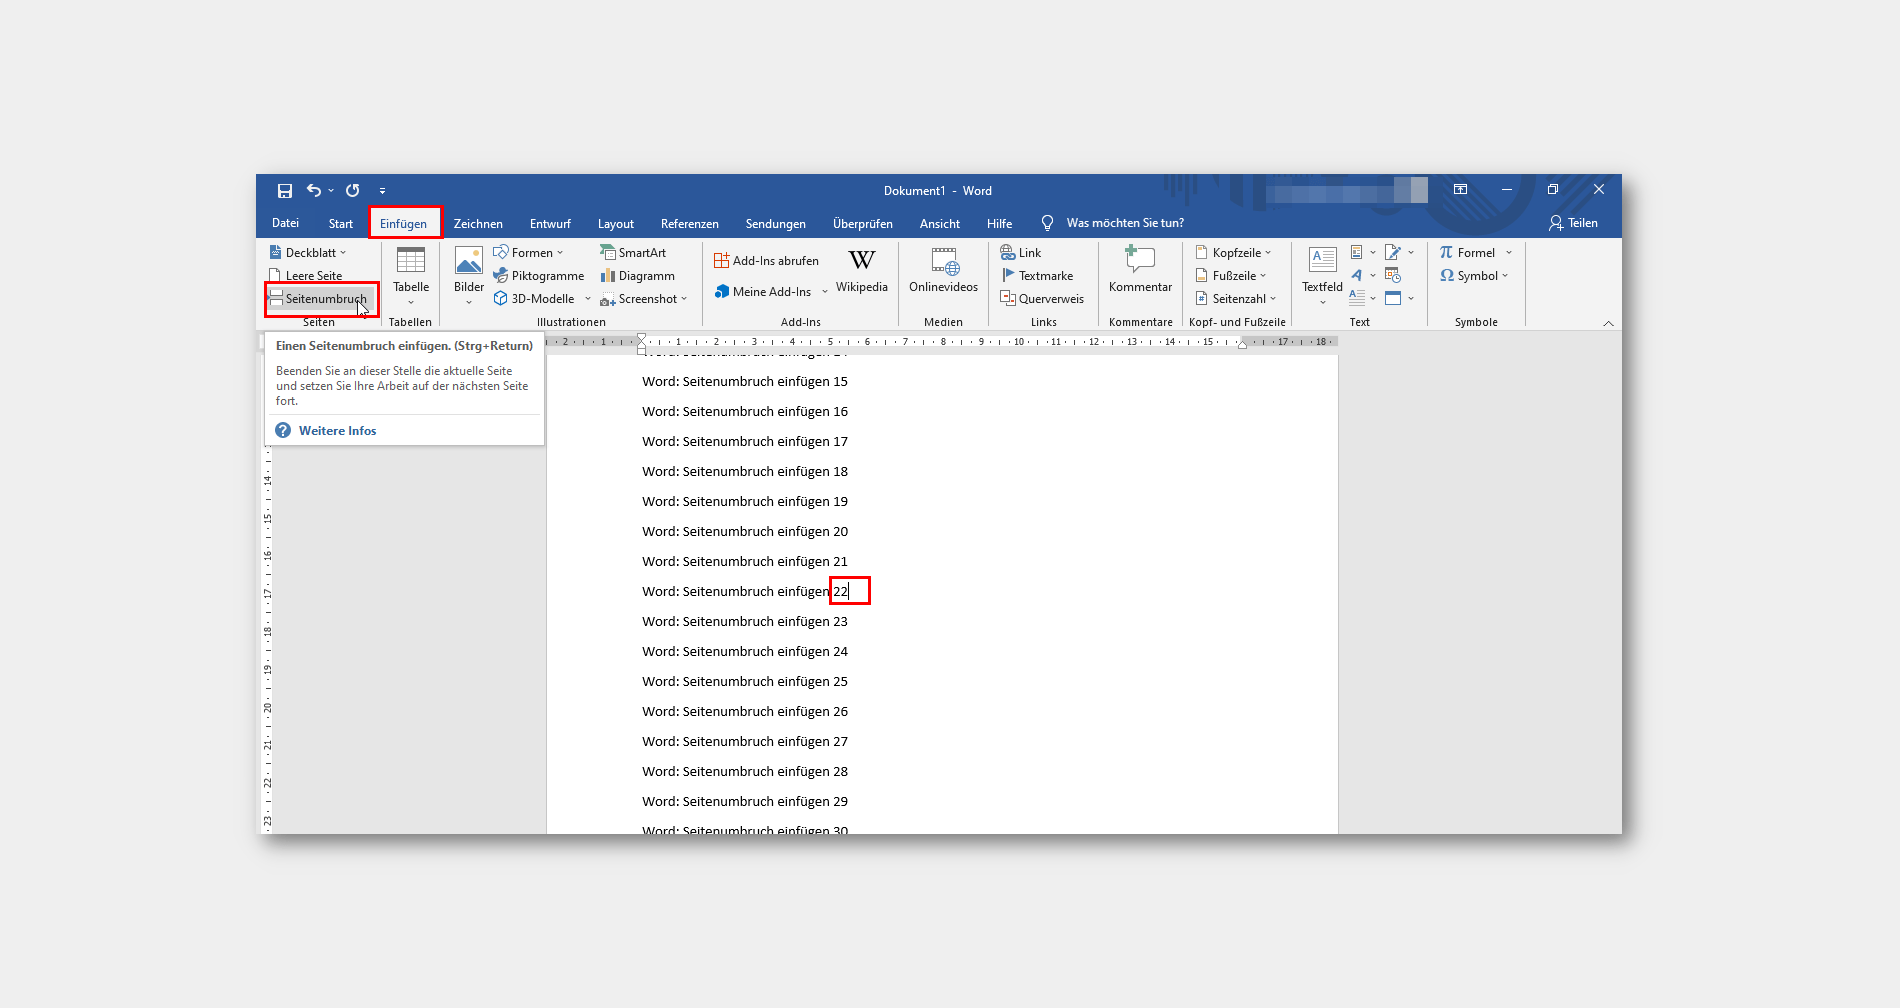Click the Undo arrow icon
Image resolution: width=1900 pixels, height=1008 pixels.
[314, 190]
